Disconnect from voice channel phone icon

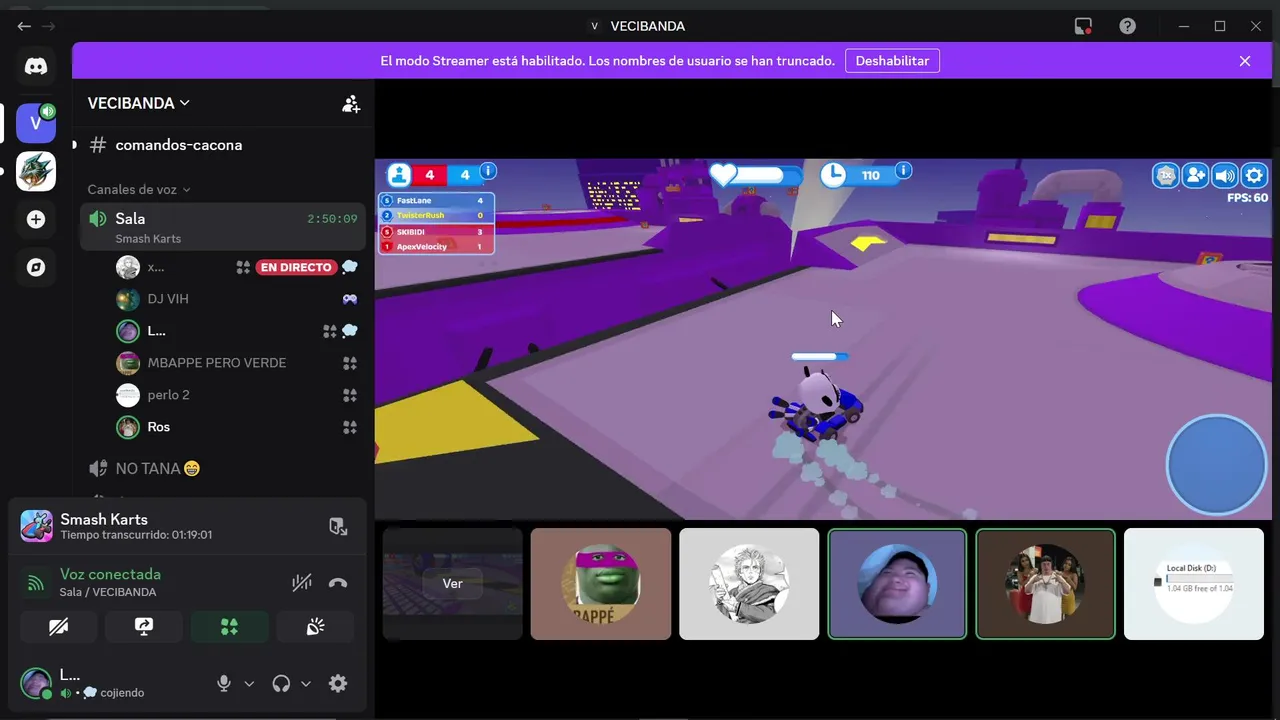338,583
